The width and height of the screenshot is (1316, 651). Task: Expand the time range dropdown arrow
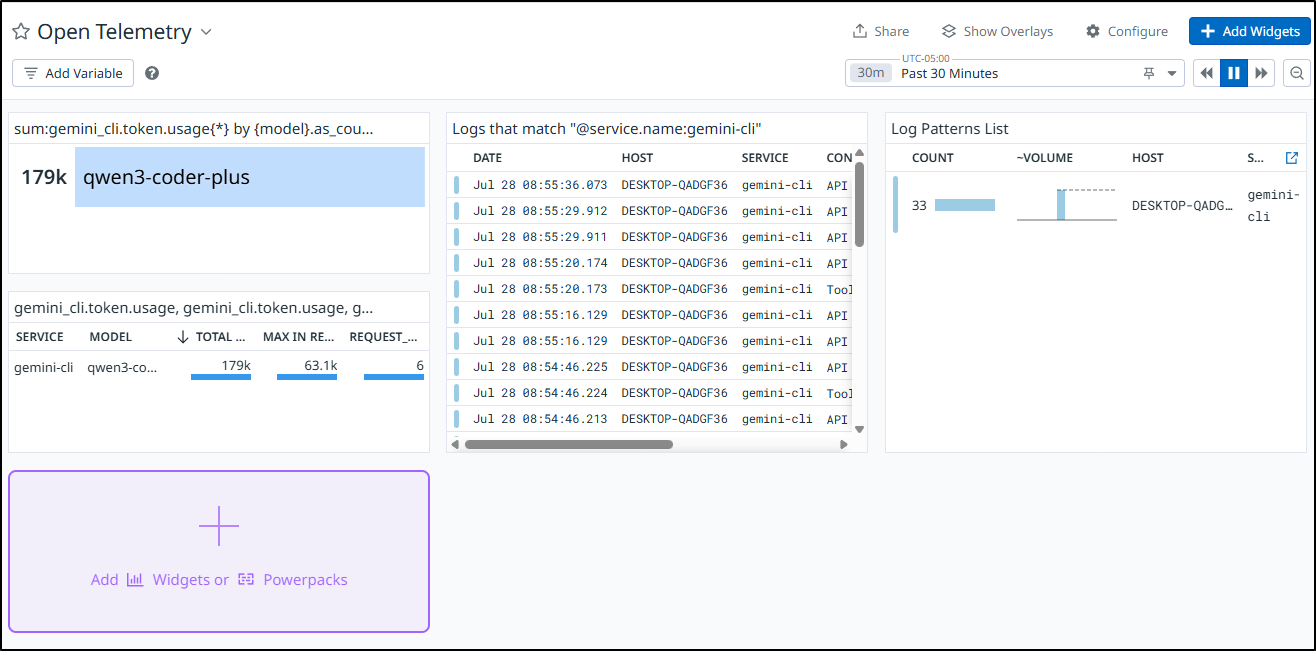[1172, 73]
